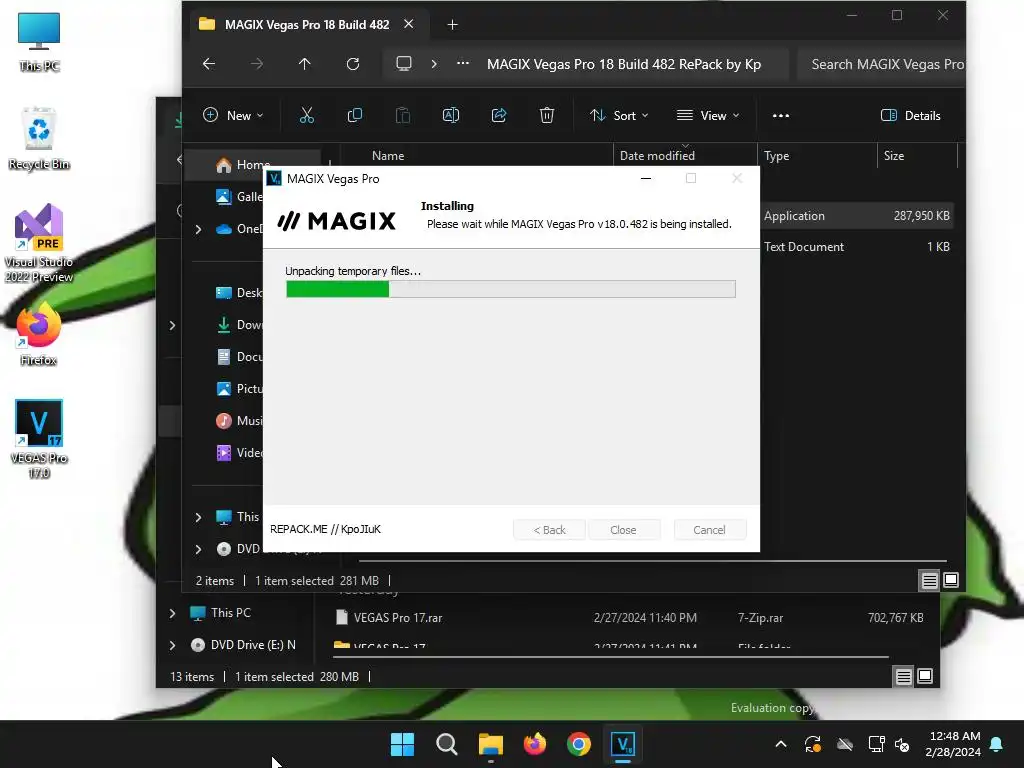Switch back Explorer window to details view
Screen dimensions: 1024x768
coord(903,677)
